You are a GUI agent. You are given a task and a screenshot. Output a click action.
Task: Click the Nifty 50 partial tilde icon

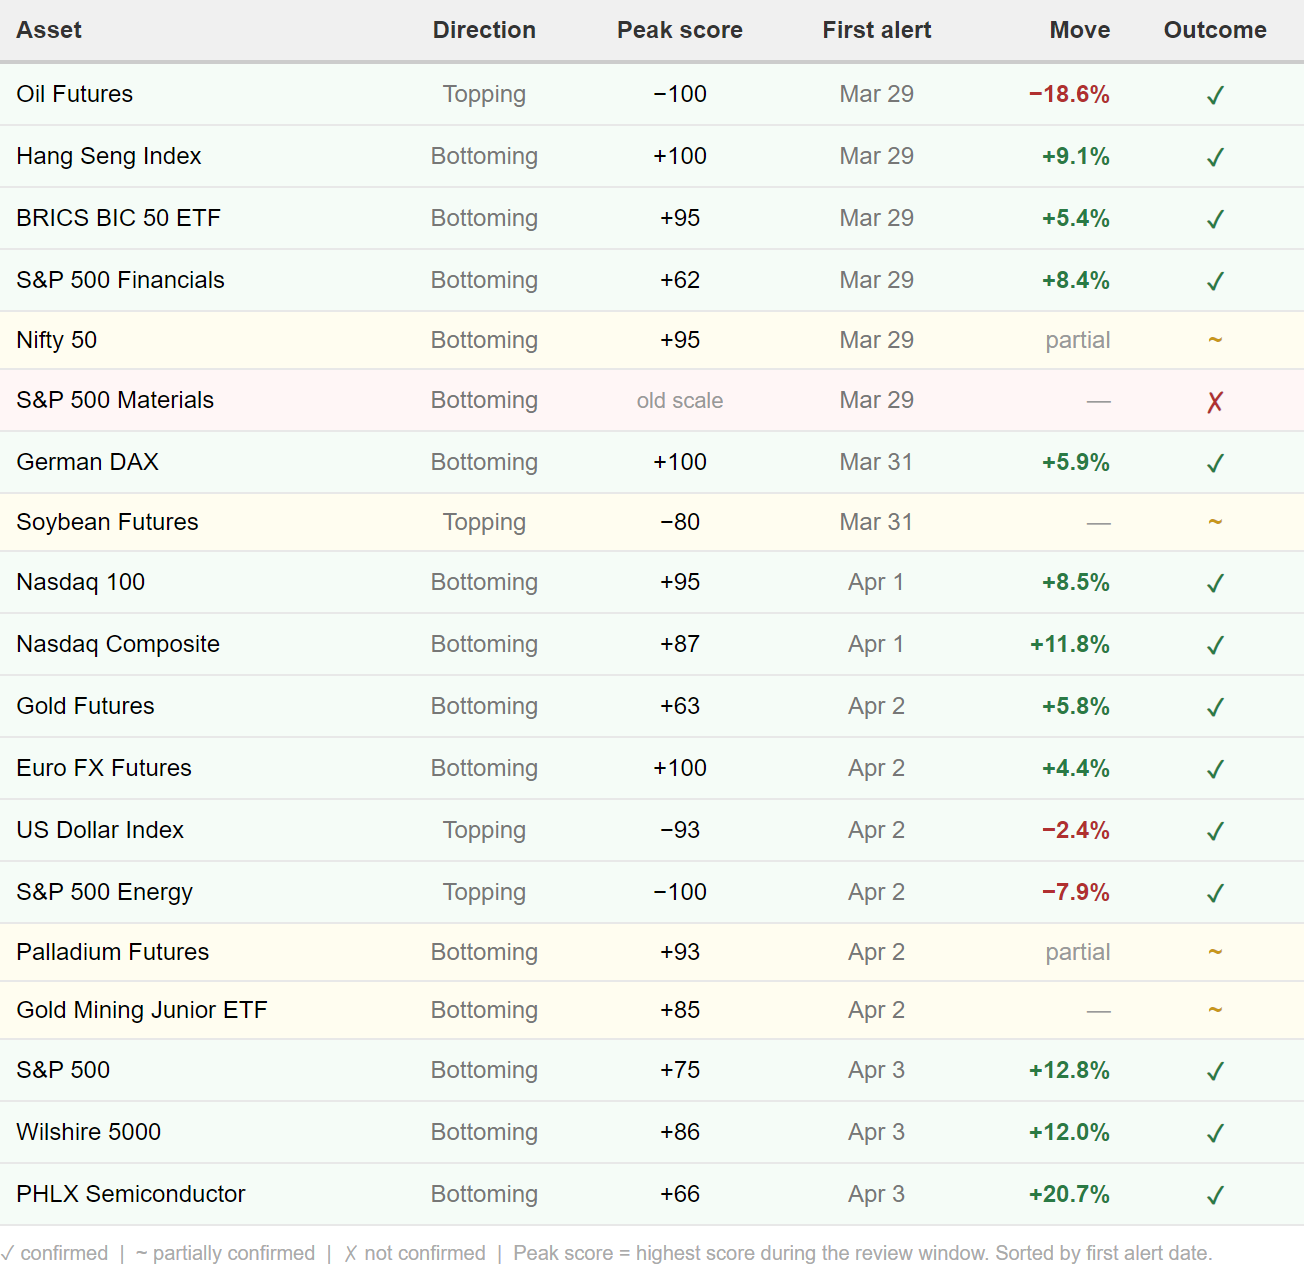click(1215, 340)
